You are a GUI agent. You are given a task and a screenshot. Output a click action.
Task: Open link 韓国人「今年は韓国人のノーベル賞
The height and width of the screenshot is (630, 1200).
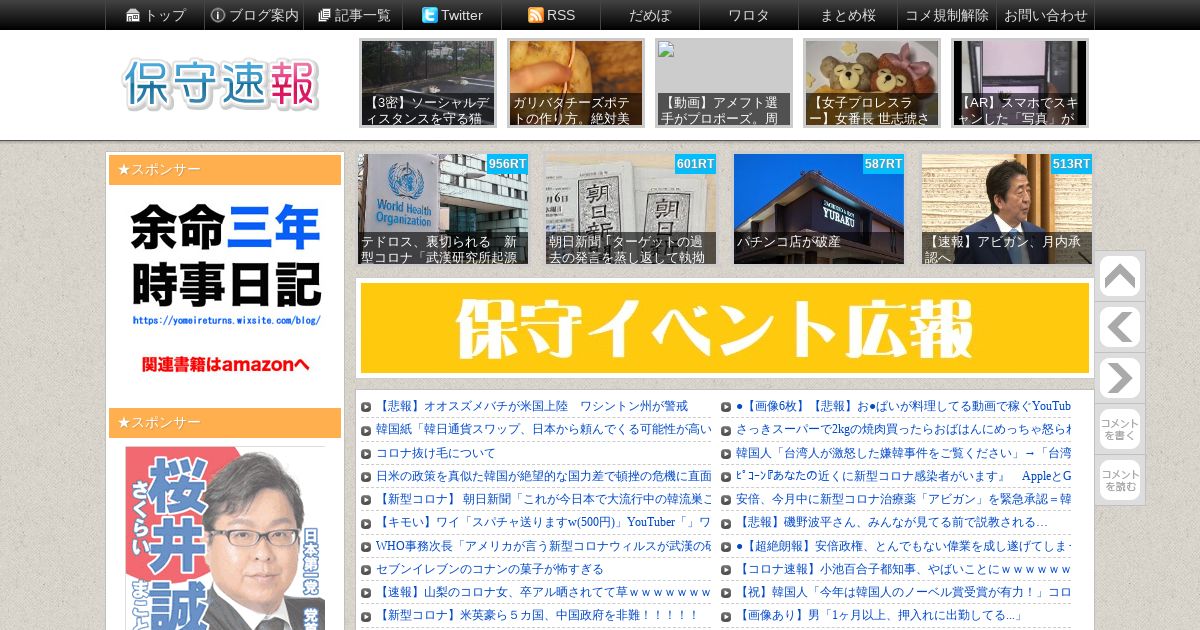click(x=903, y=592)
